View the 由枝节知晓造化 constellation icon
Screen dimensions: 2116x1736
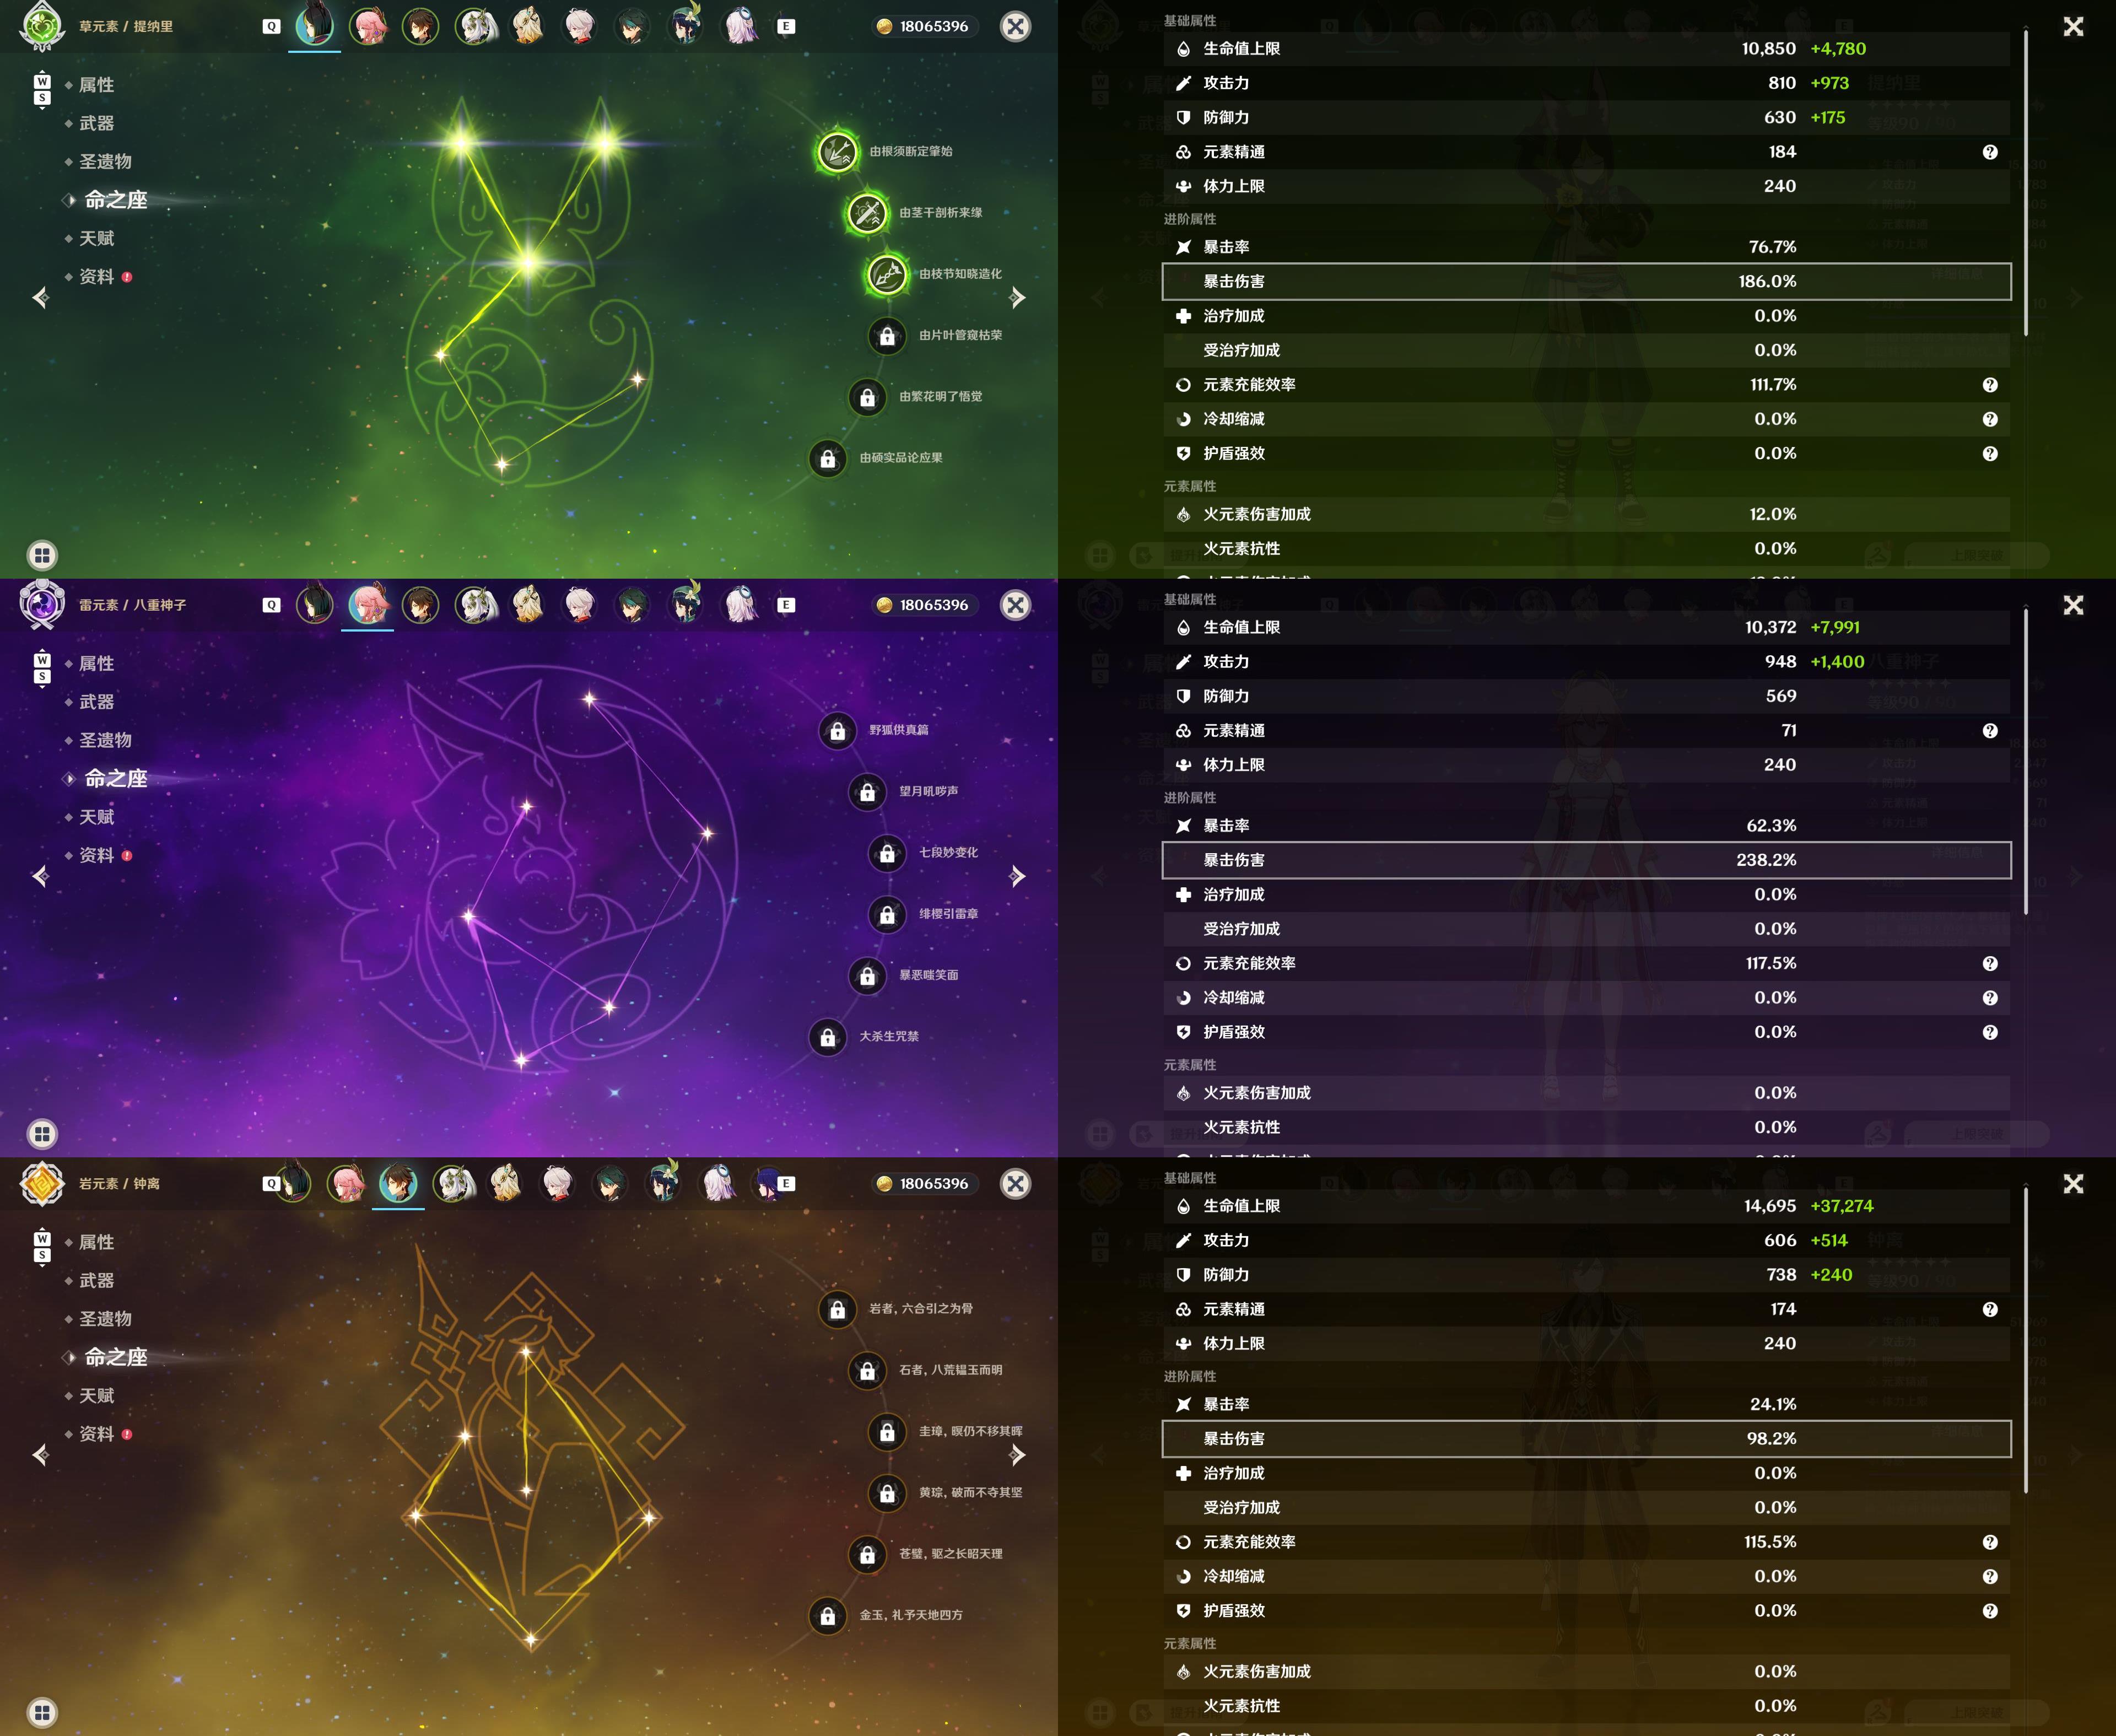[887, 274]
